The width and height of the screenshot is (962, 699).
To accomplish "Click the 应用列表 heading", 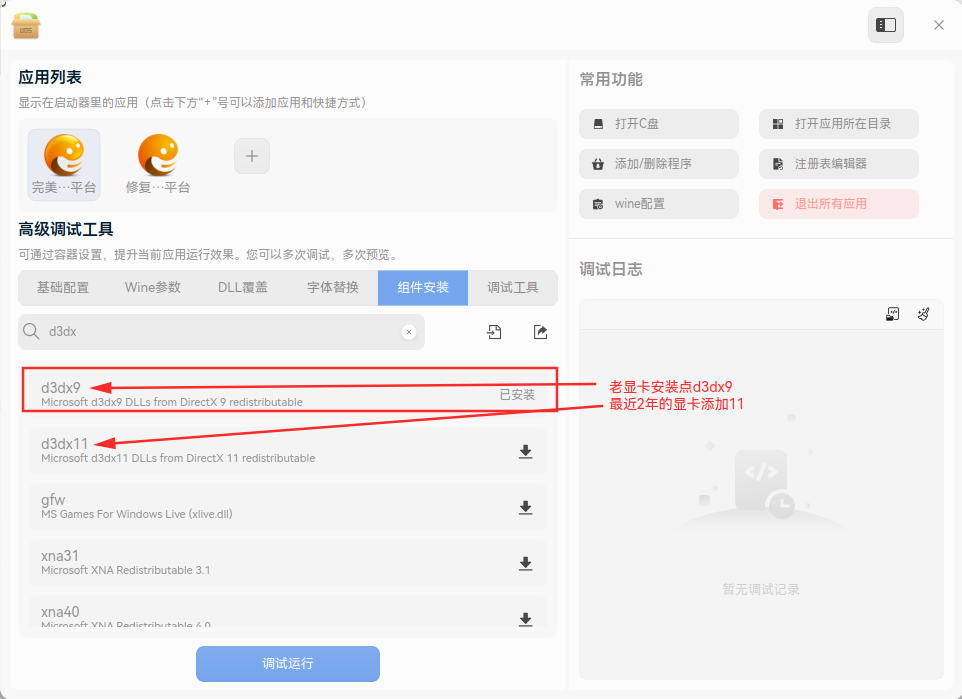I will [50, 77].
